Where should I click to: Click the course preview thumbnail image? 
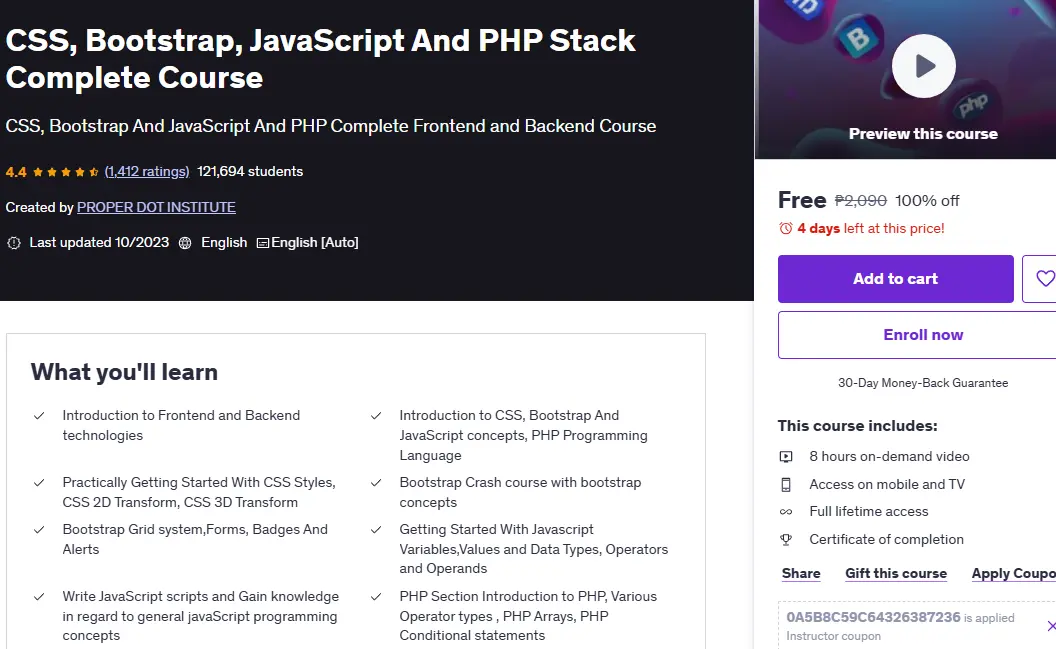[x=905, y=79]
